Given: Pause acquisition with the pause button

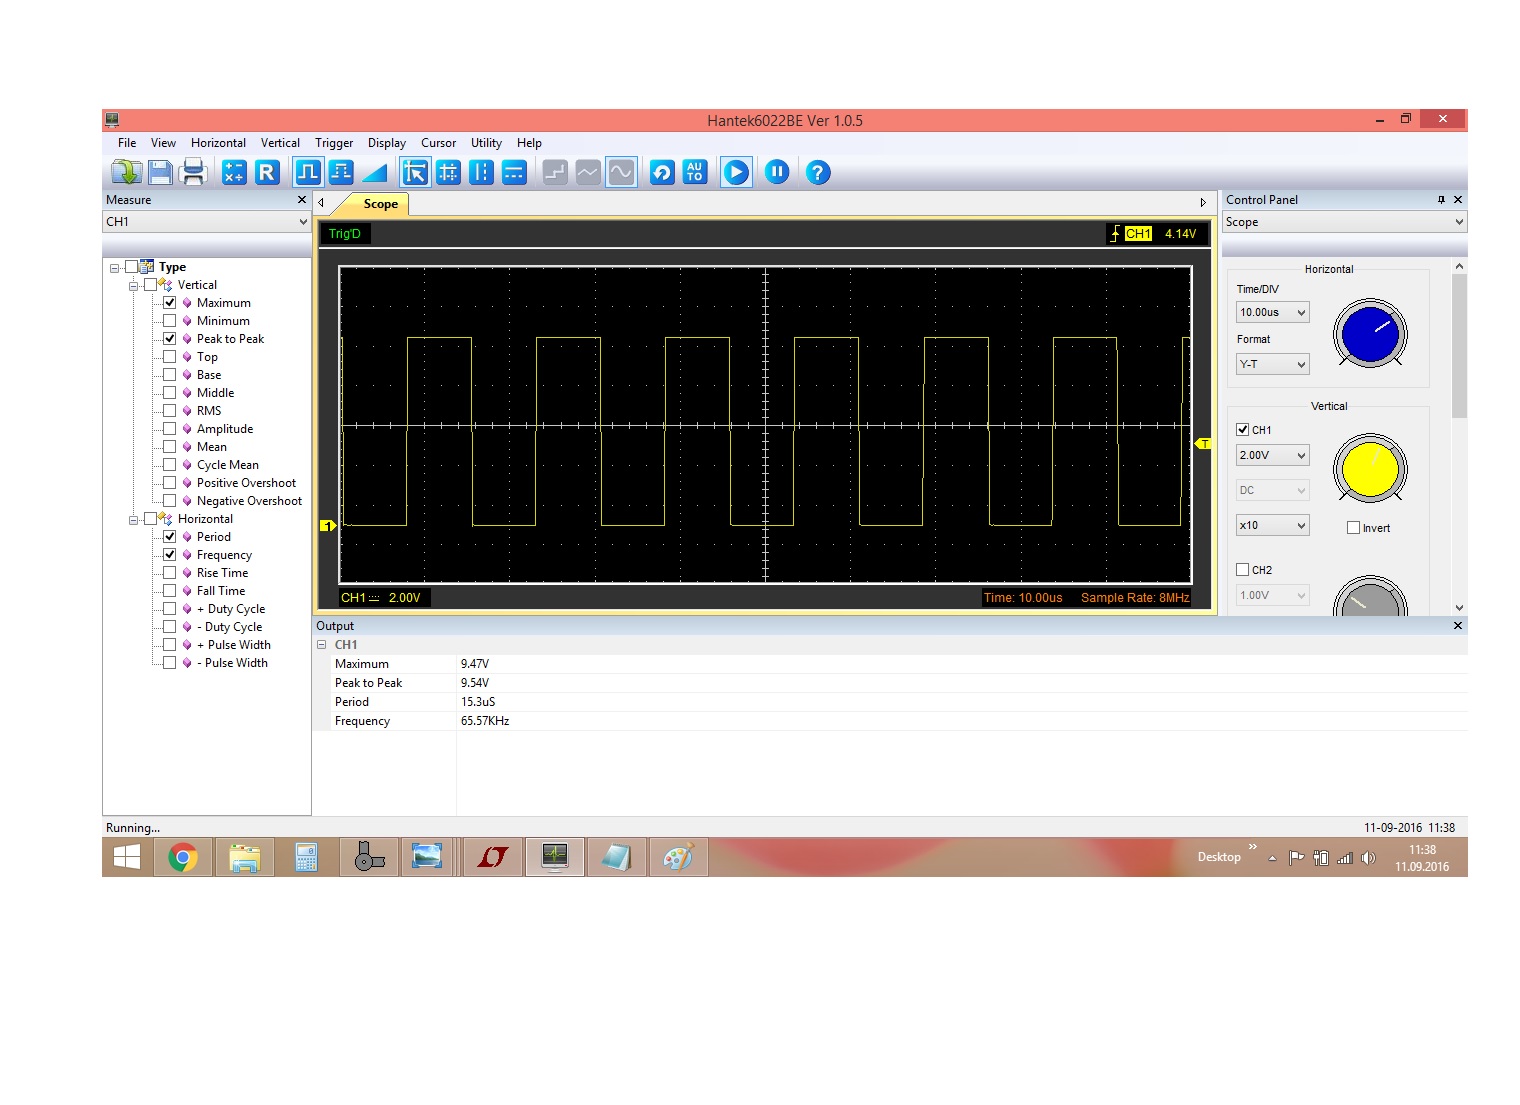Looking at the screenshot, I should (x=777, y=173).
